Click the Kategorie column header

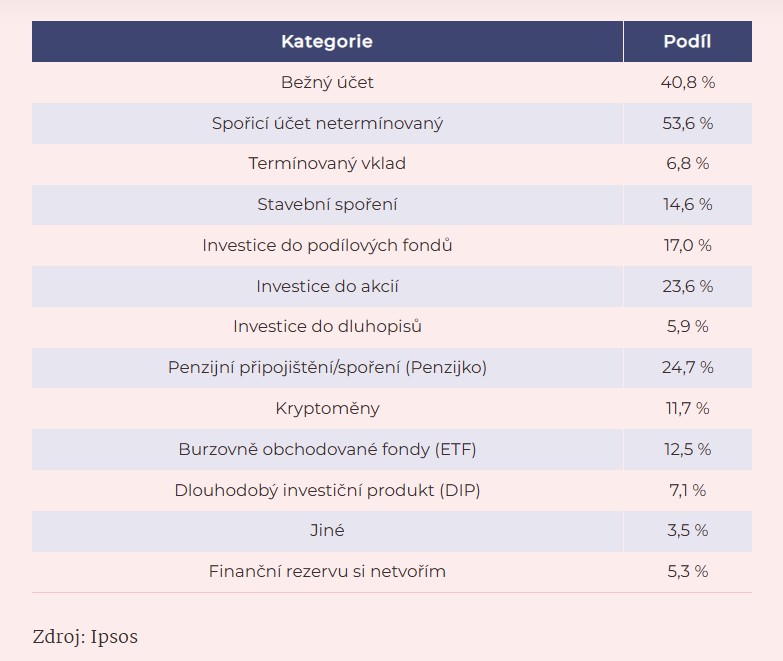click(x=327, y=42)
